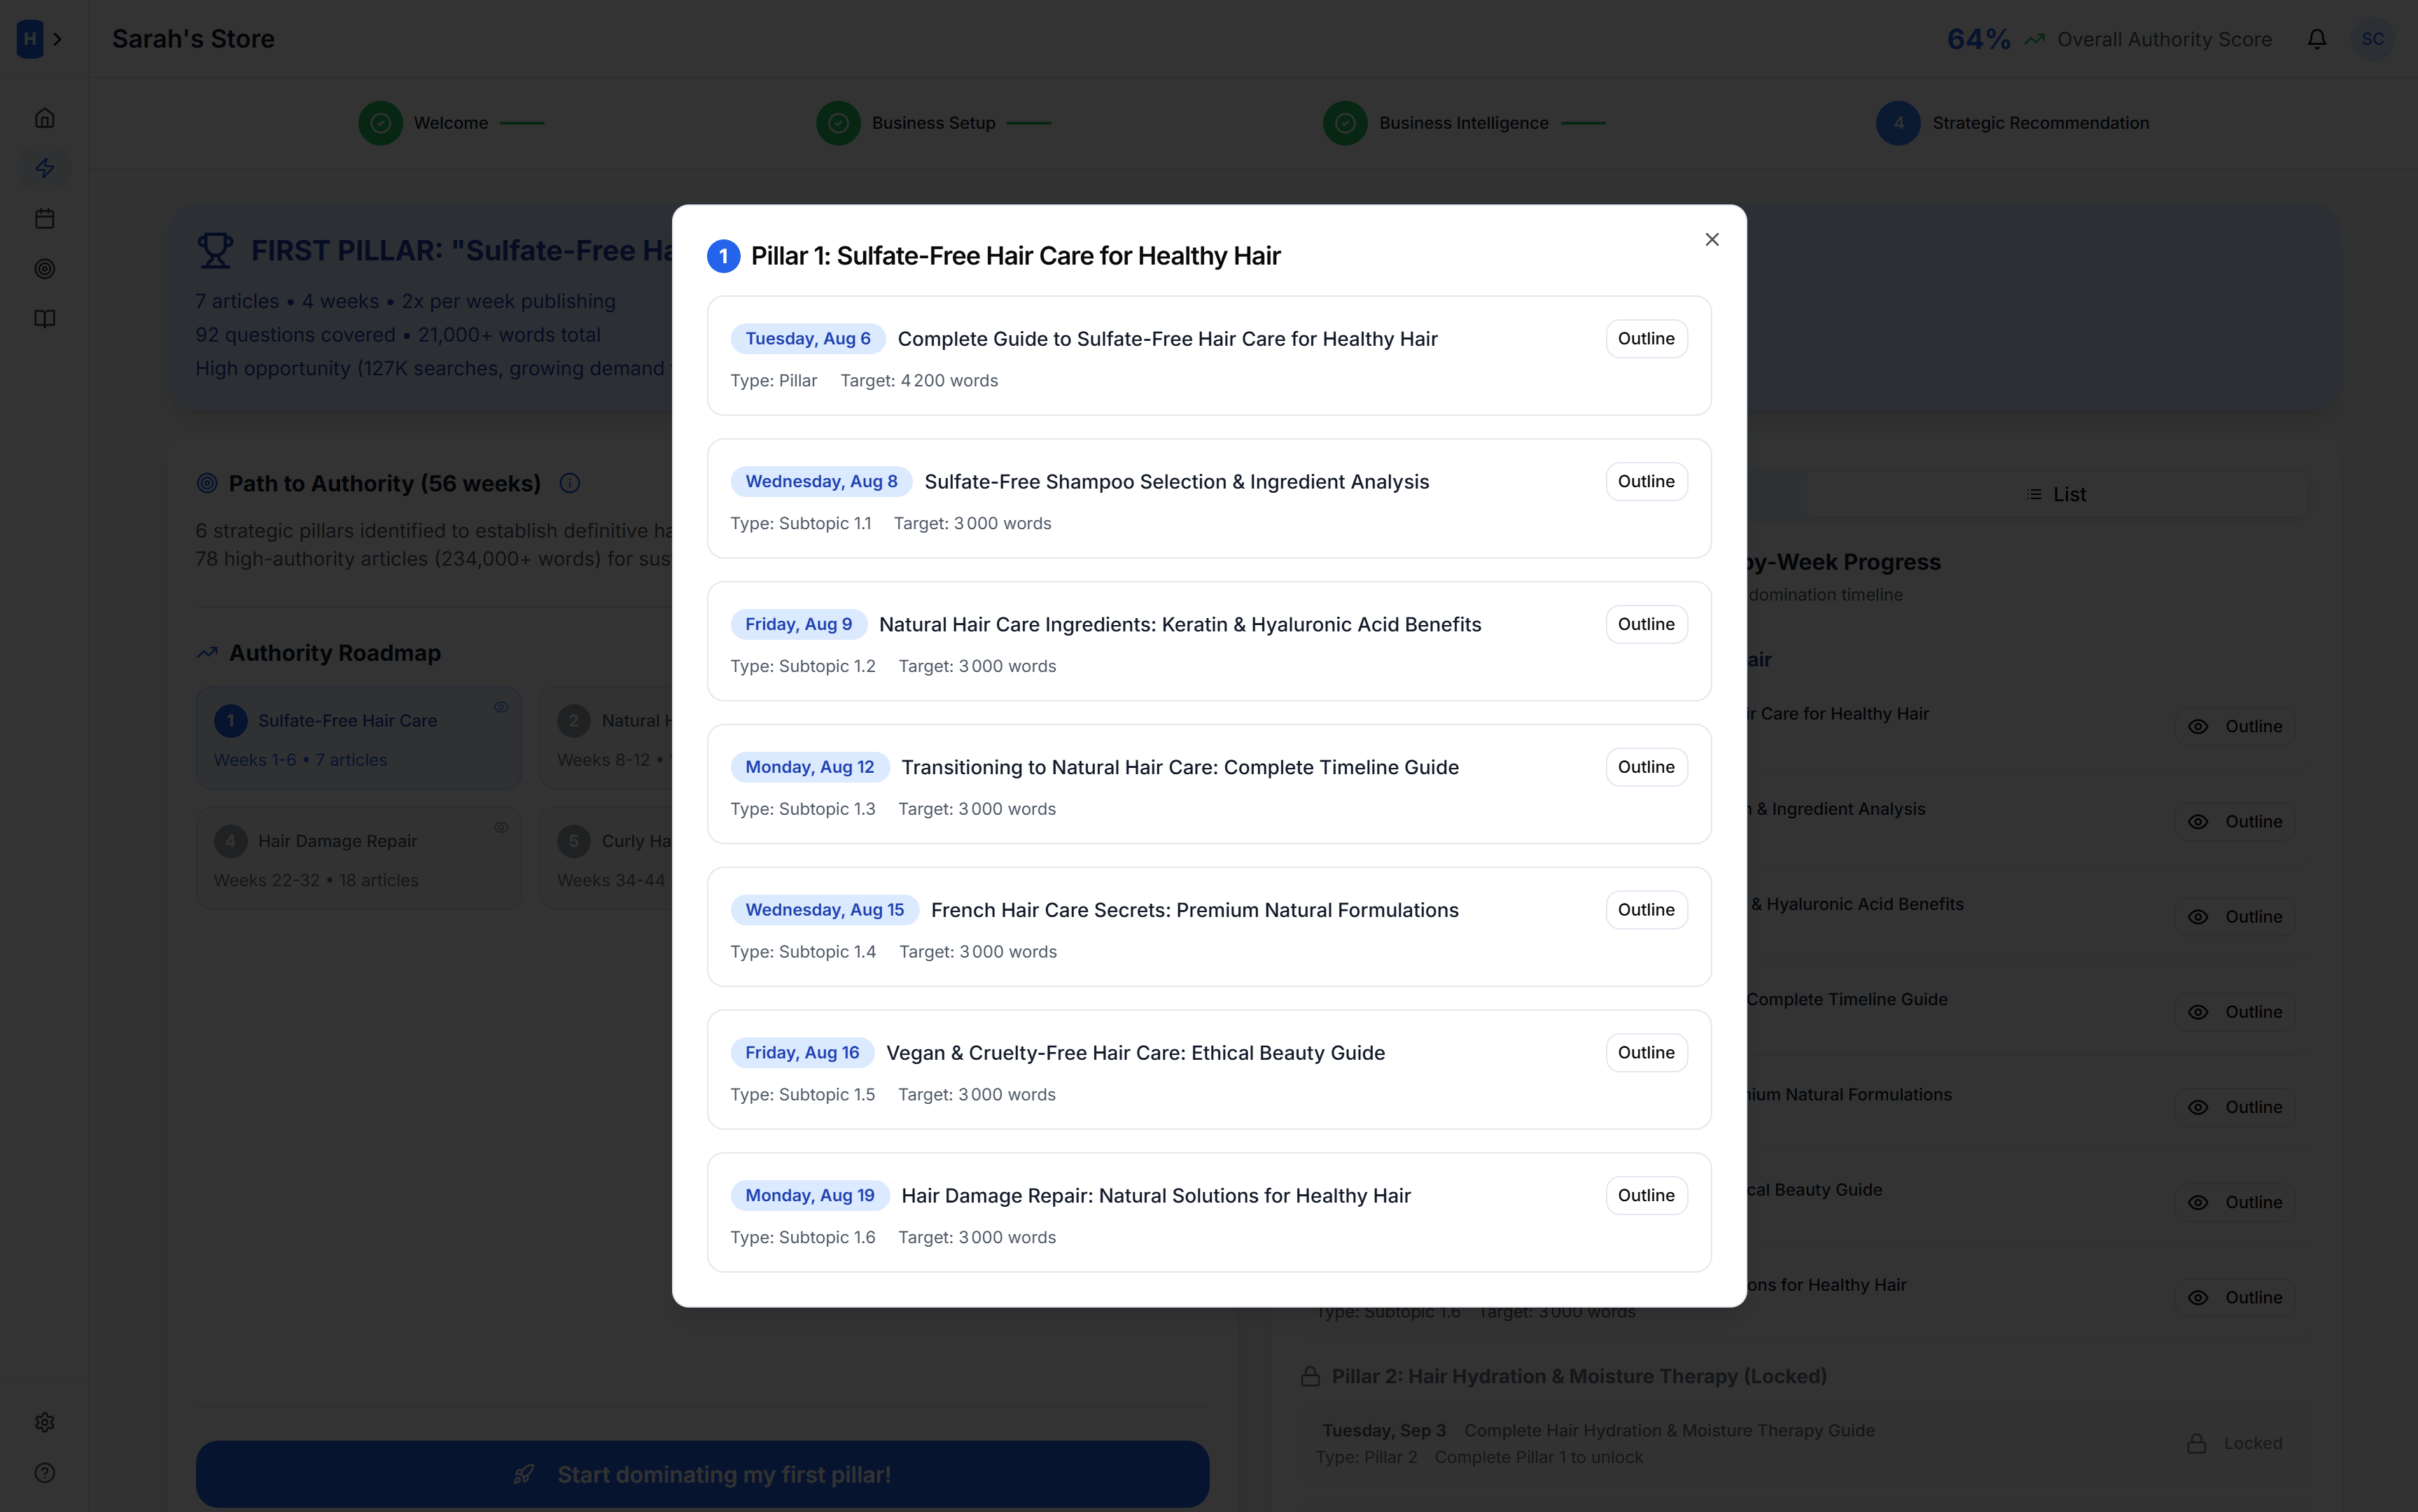This screenshot has width=2418, height=1512.
Task: Click the Business Setup checkmark circle
Action: coord(838,123)
